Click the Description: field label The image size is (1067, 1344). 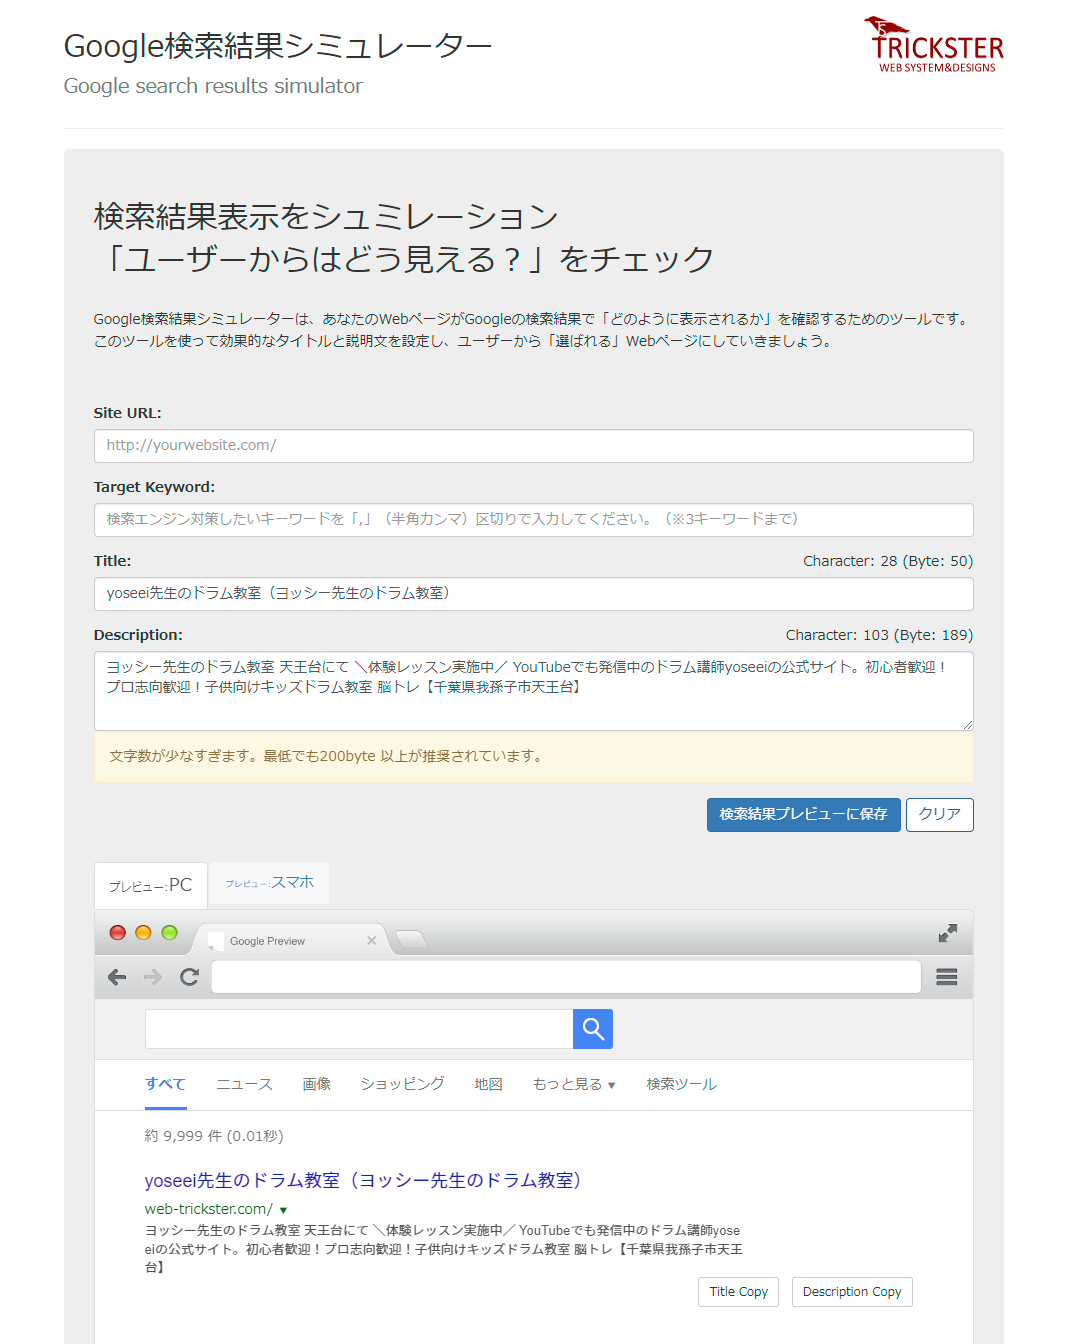click(x=138, y=635)
